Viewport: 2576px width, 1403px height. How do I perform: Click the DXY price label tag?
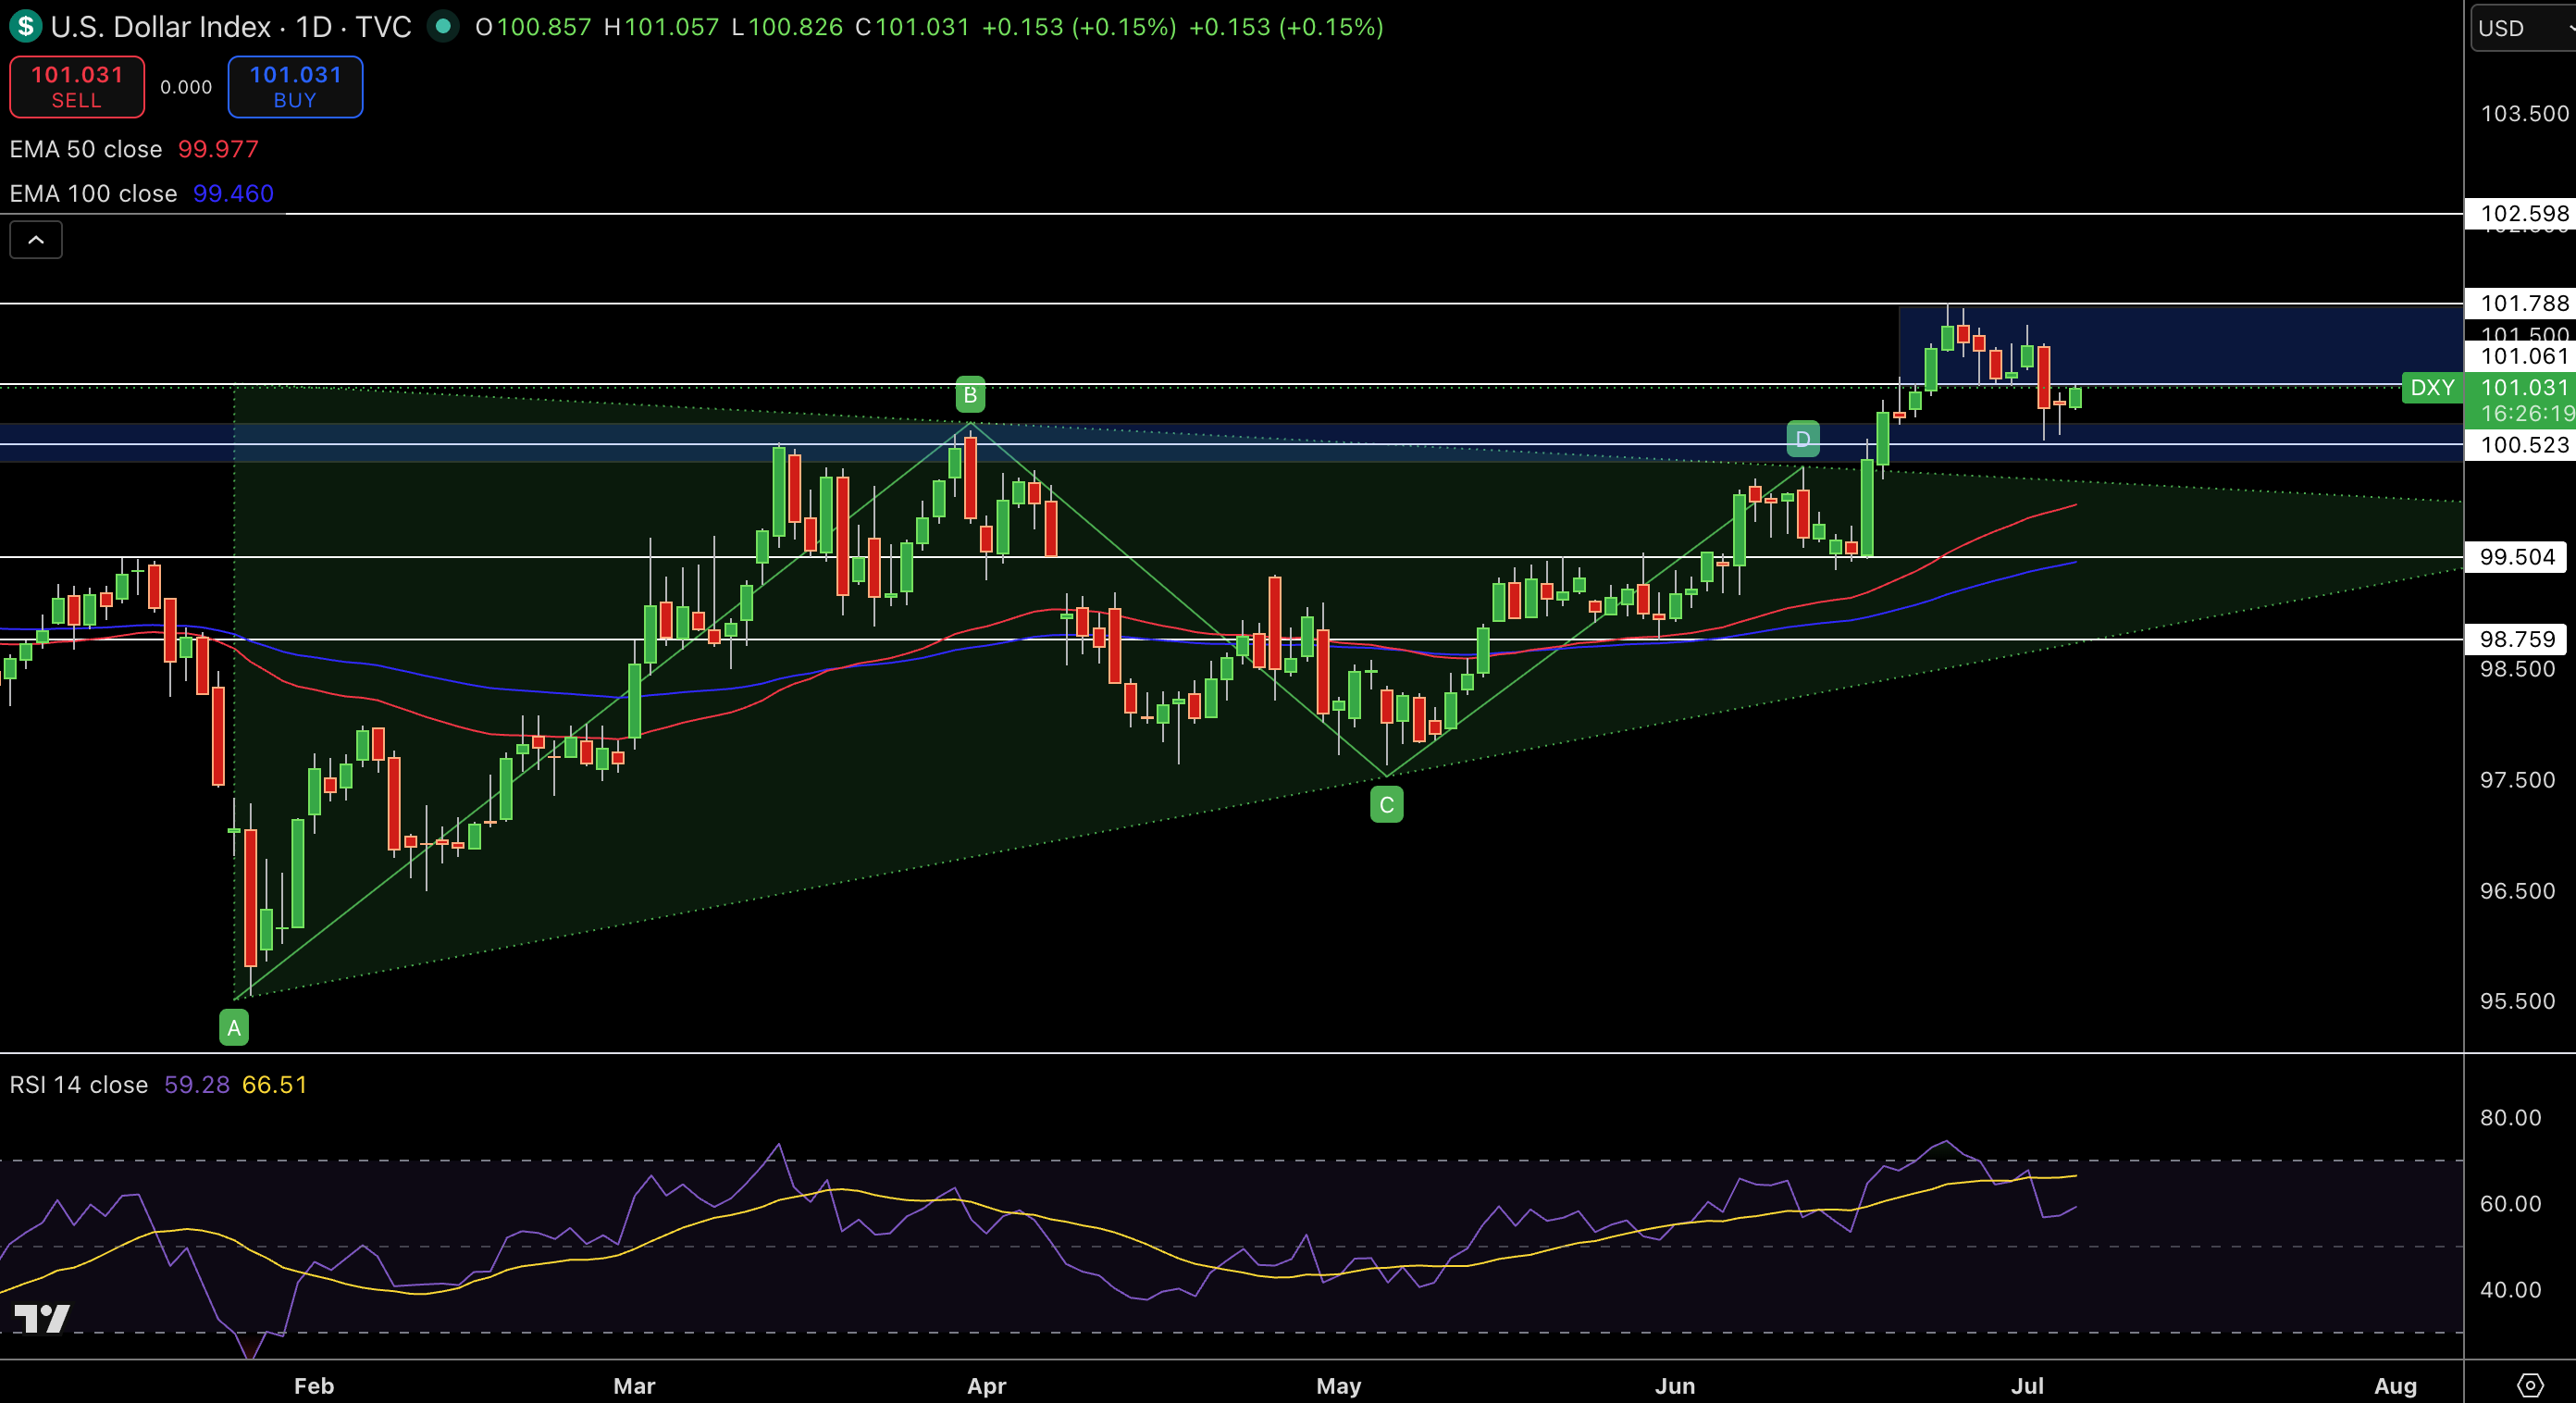[2432, 387]
